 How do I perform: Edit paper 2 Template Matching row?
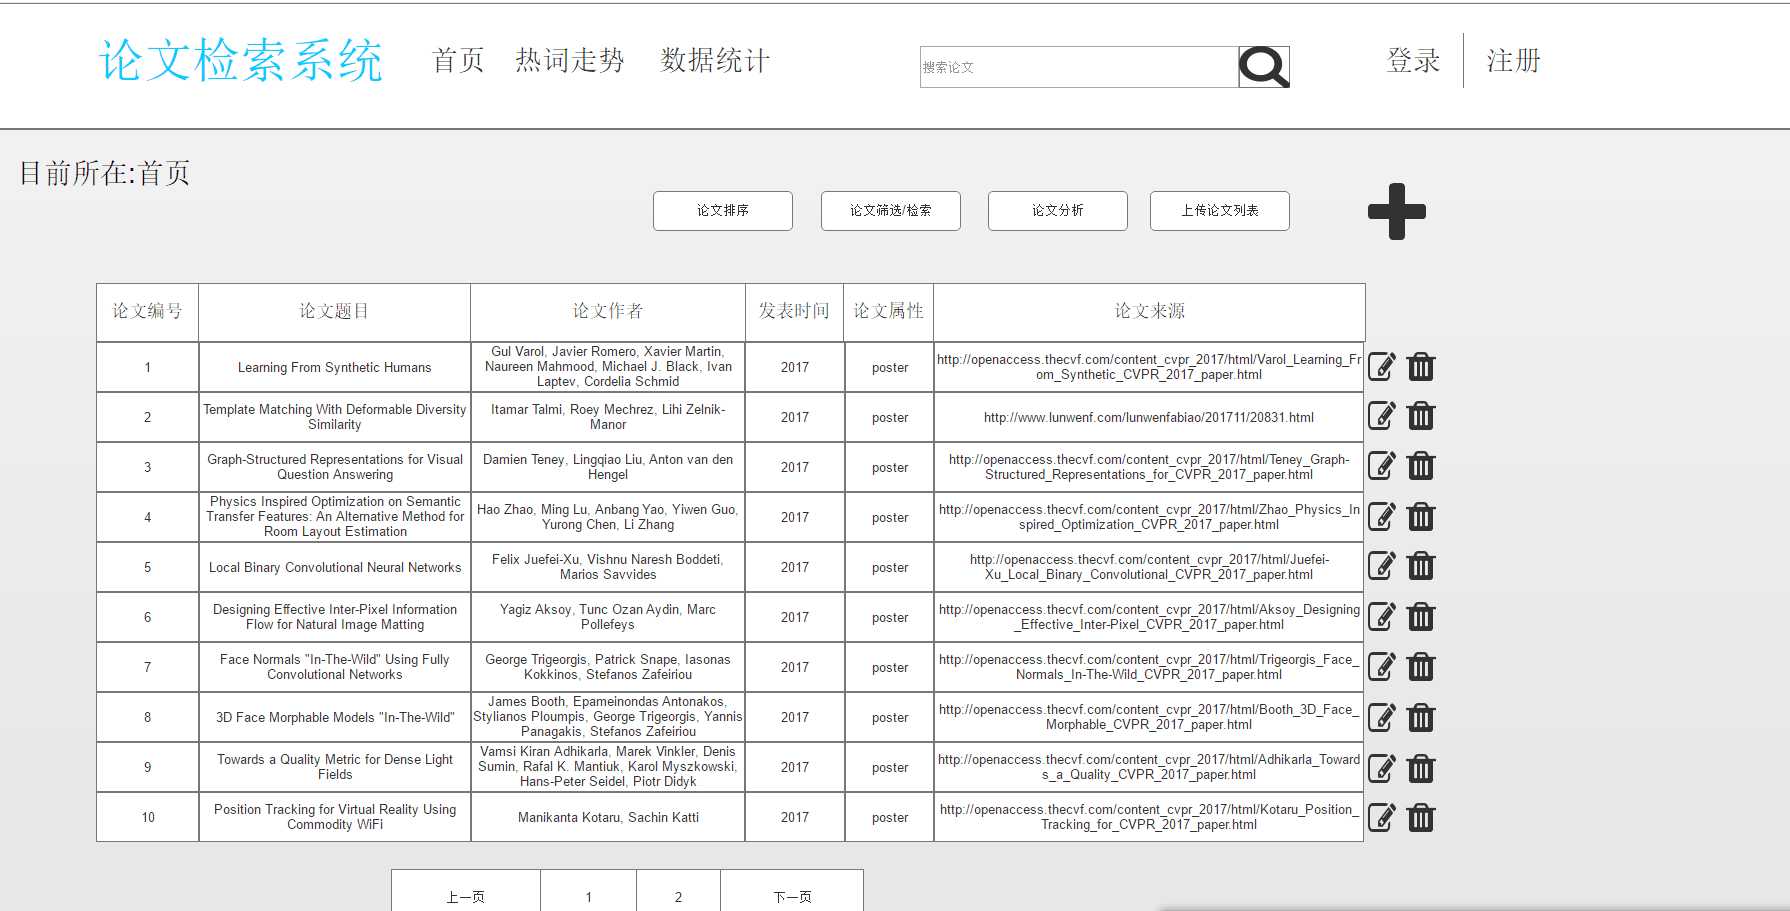(1381, 416)
